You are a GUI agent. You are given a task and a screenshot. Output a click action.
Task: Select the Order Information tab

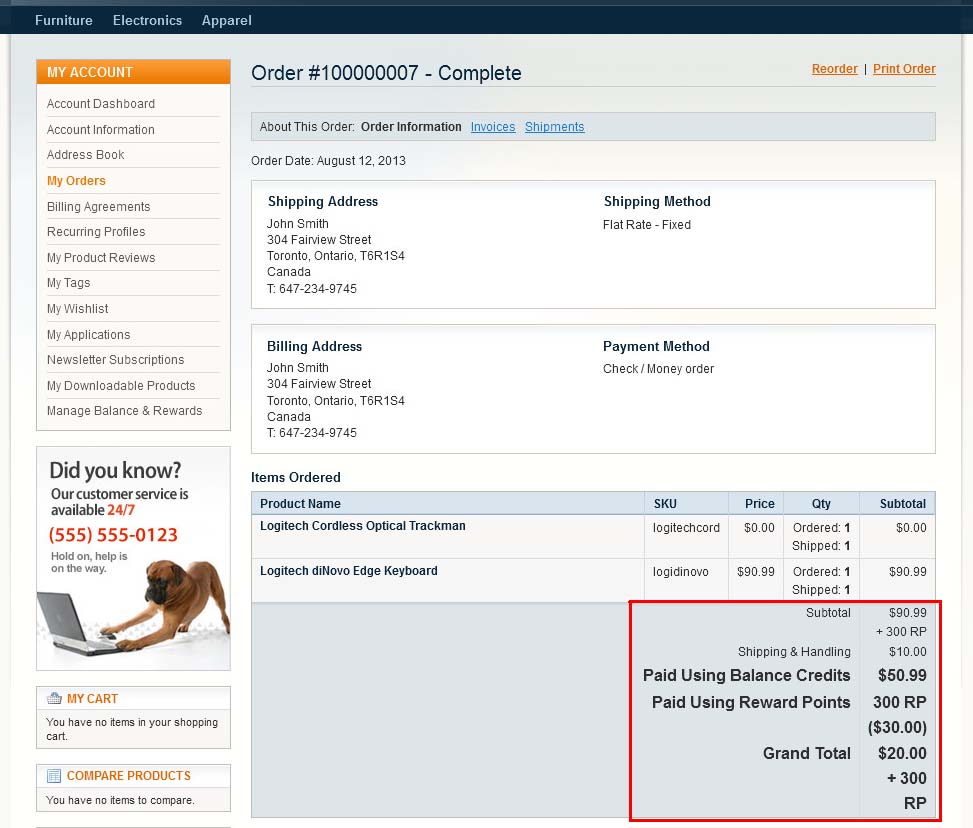(411, 127)
